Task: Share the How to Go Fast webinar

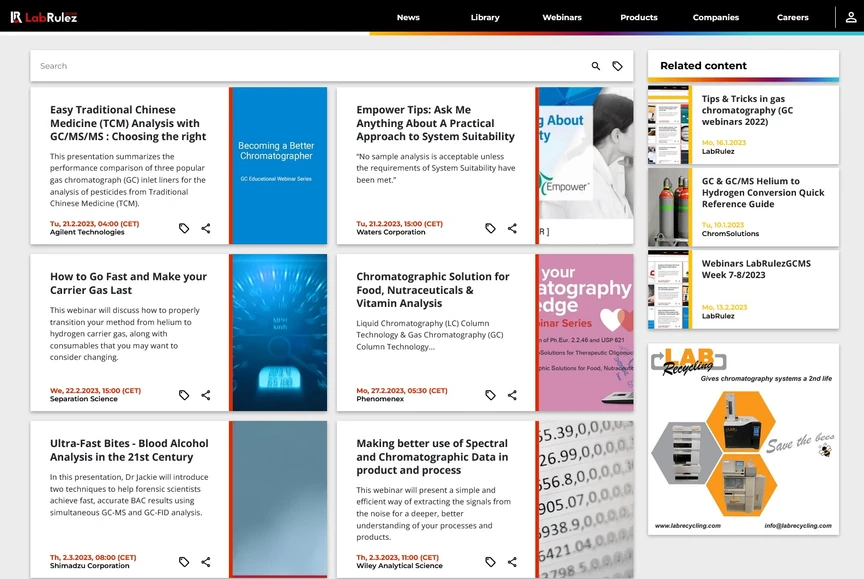Action: click(206, 395)
